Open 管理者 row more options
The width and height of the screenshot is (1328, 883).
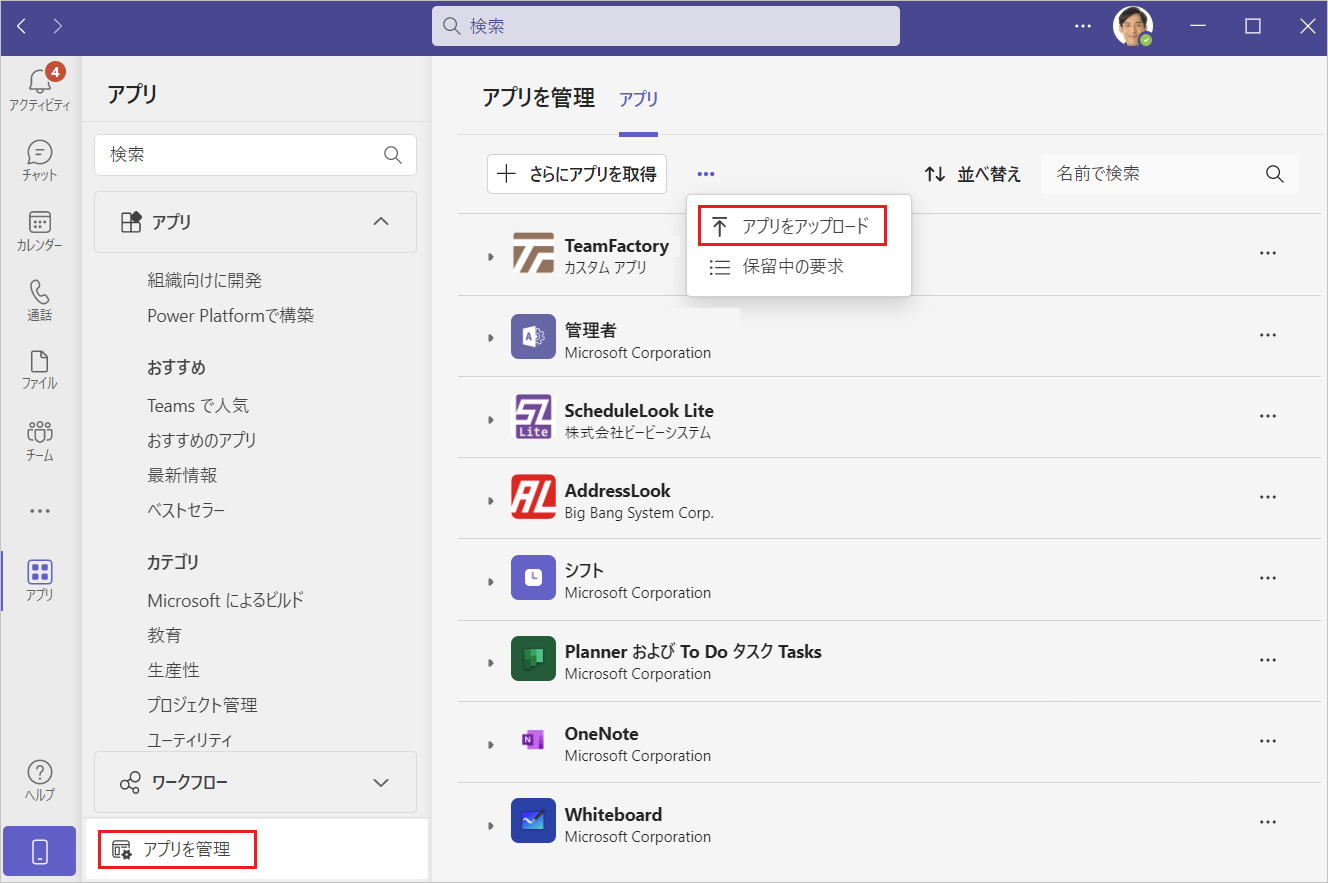(x=1268, y=336)
